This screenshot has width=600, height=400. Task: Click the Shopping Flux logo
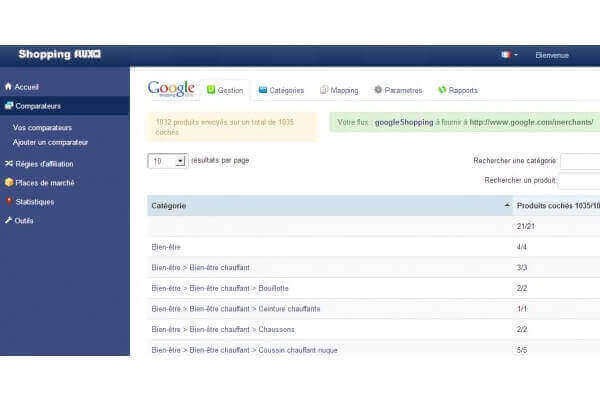pyautogui.click(x=60, y=54)
